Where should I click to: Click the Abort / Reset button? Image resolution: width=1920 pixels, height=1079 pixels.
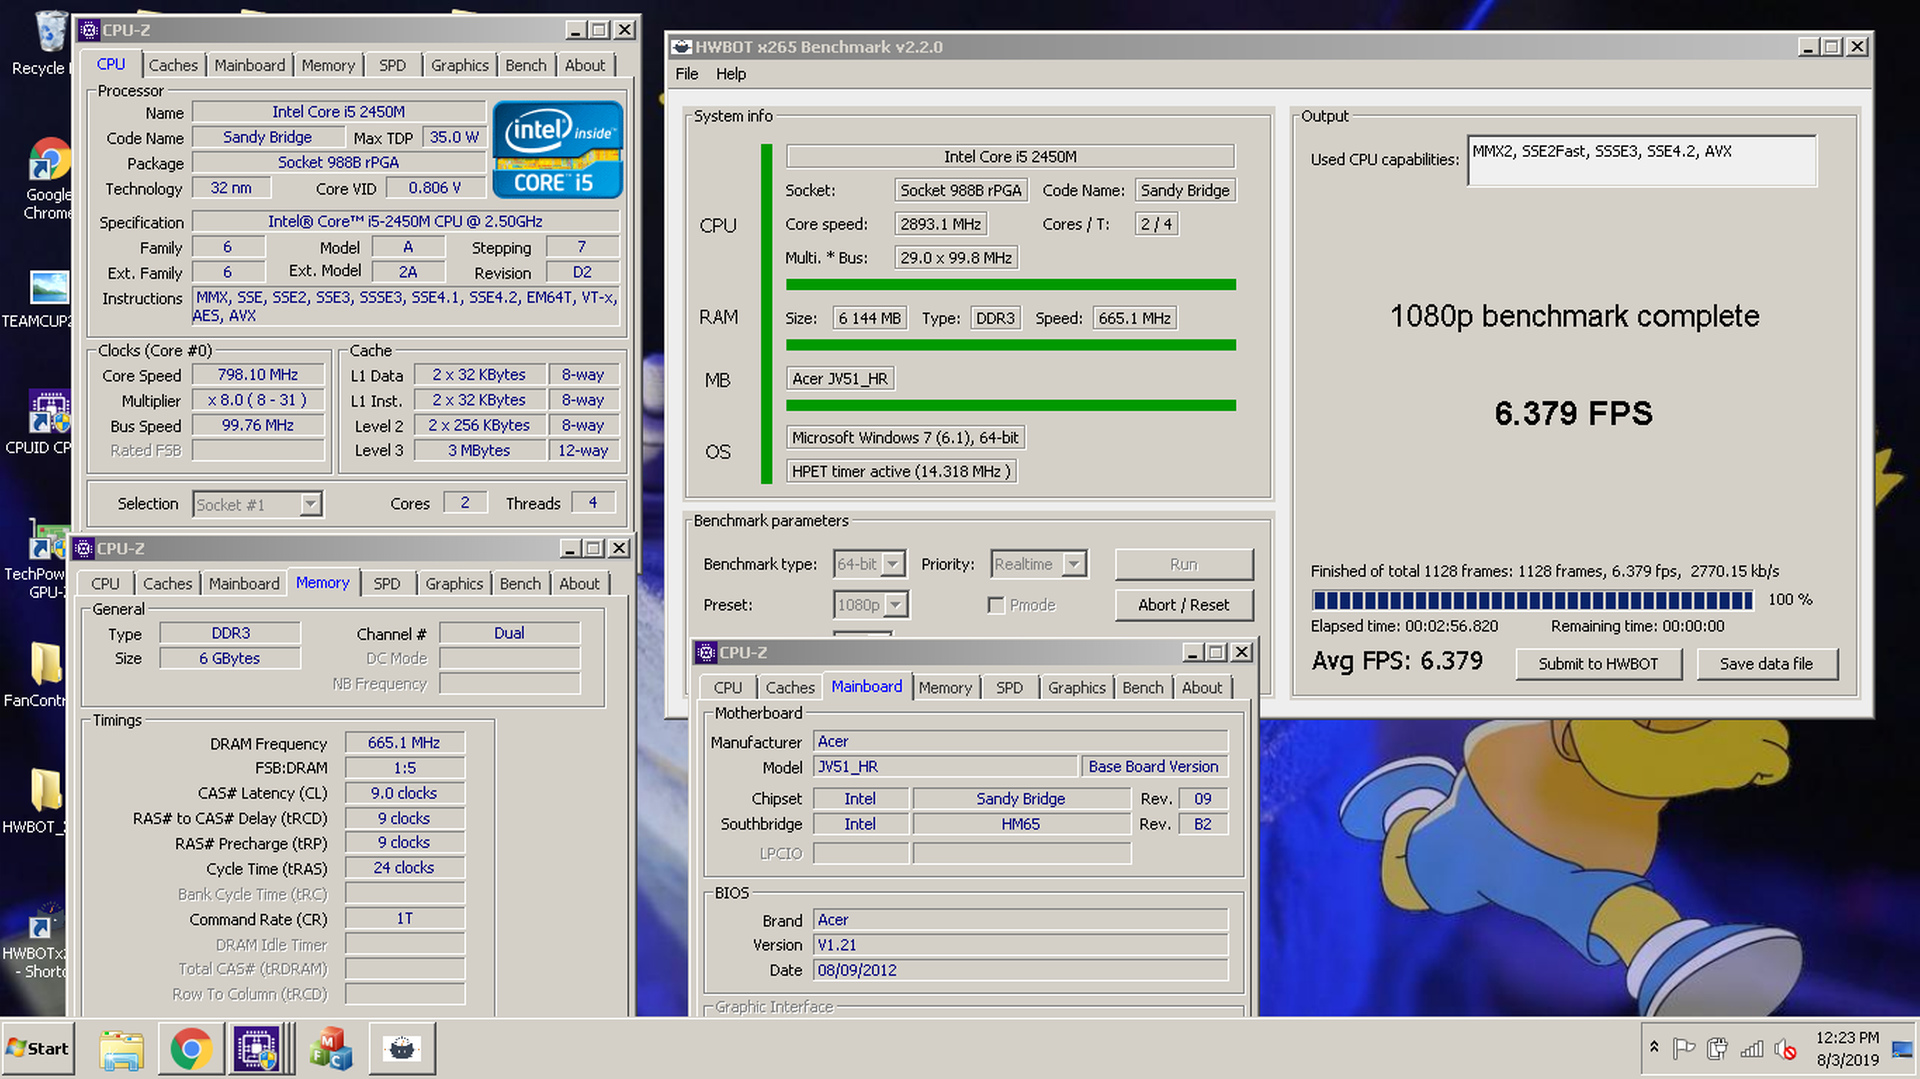point(1184,605)
